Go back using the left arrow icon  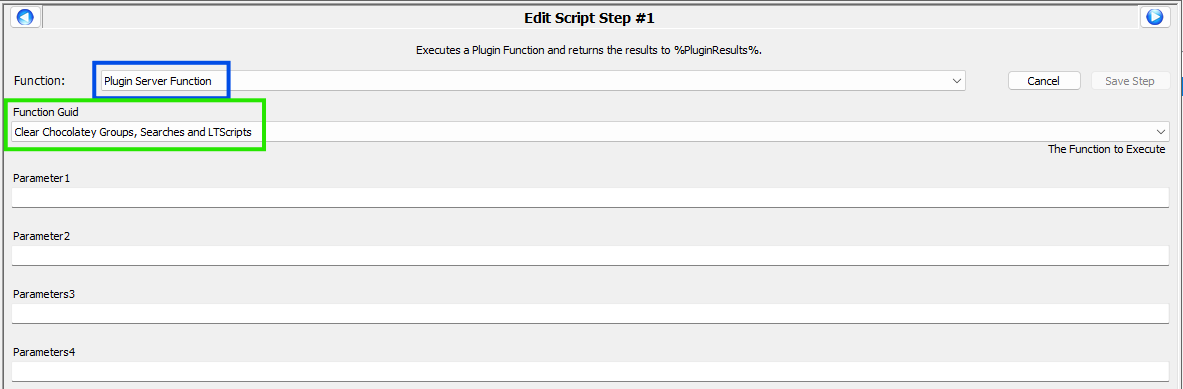click(x=26, y=17)
